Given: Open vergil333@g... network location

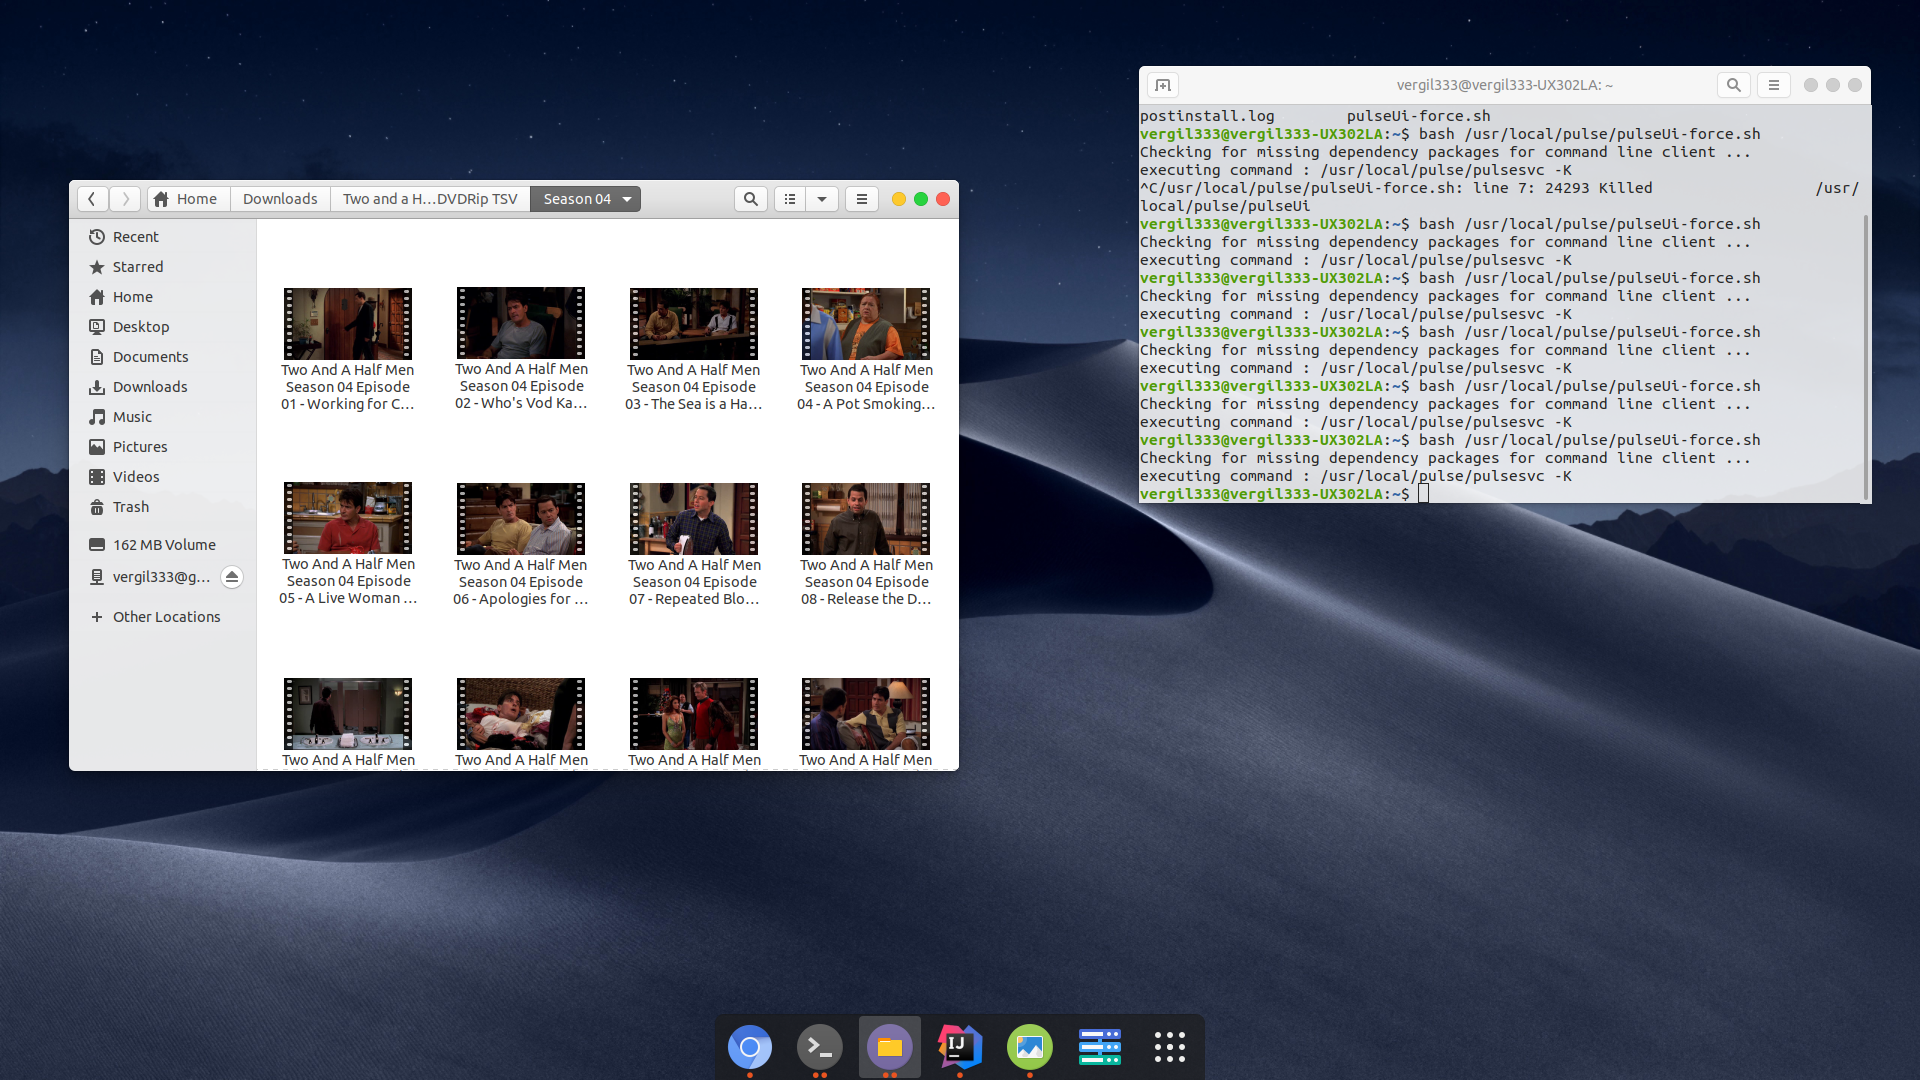Looking at the screenshot, I should pyautogui.click(x=150, y=577).
